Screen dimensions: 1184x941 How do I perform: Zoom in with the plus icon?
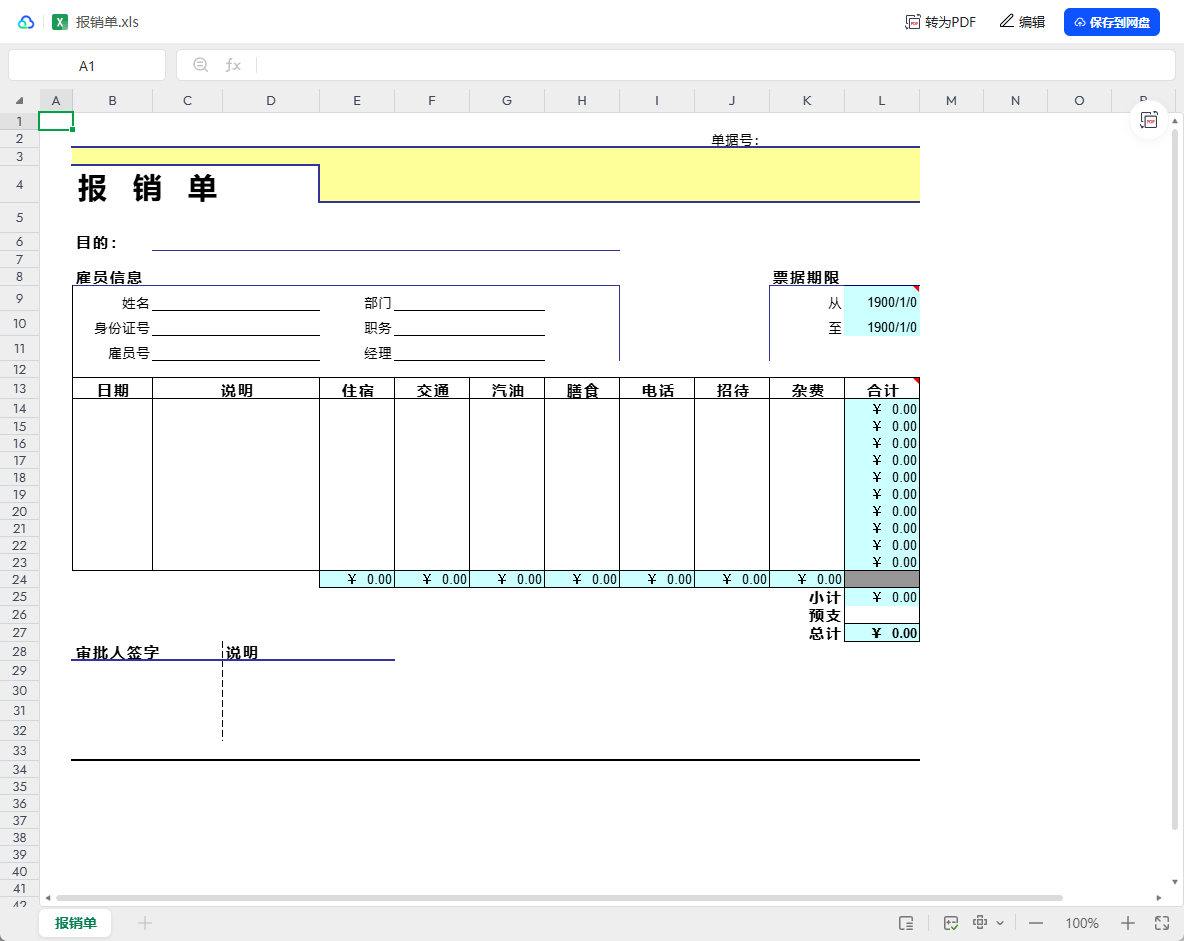pos(1128,923)
